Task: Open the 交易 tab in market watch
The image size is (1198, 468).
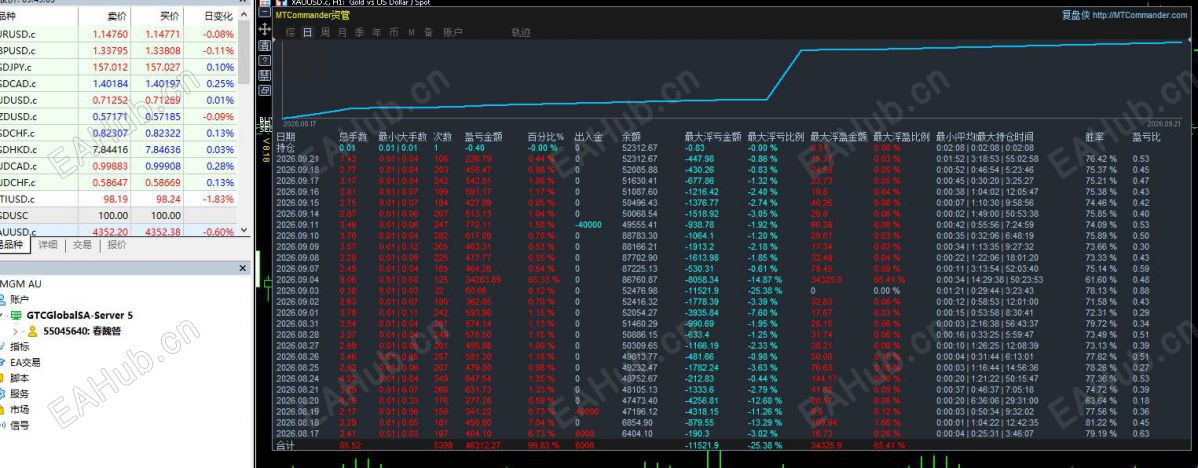Action: [82, 245]
